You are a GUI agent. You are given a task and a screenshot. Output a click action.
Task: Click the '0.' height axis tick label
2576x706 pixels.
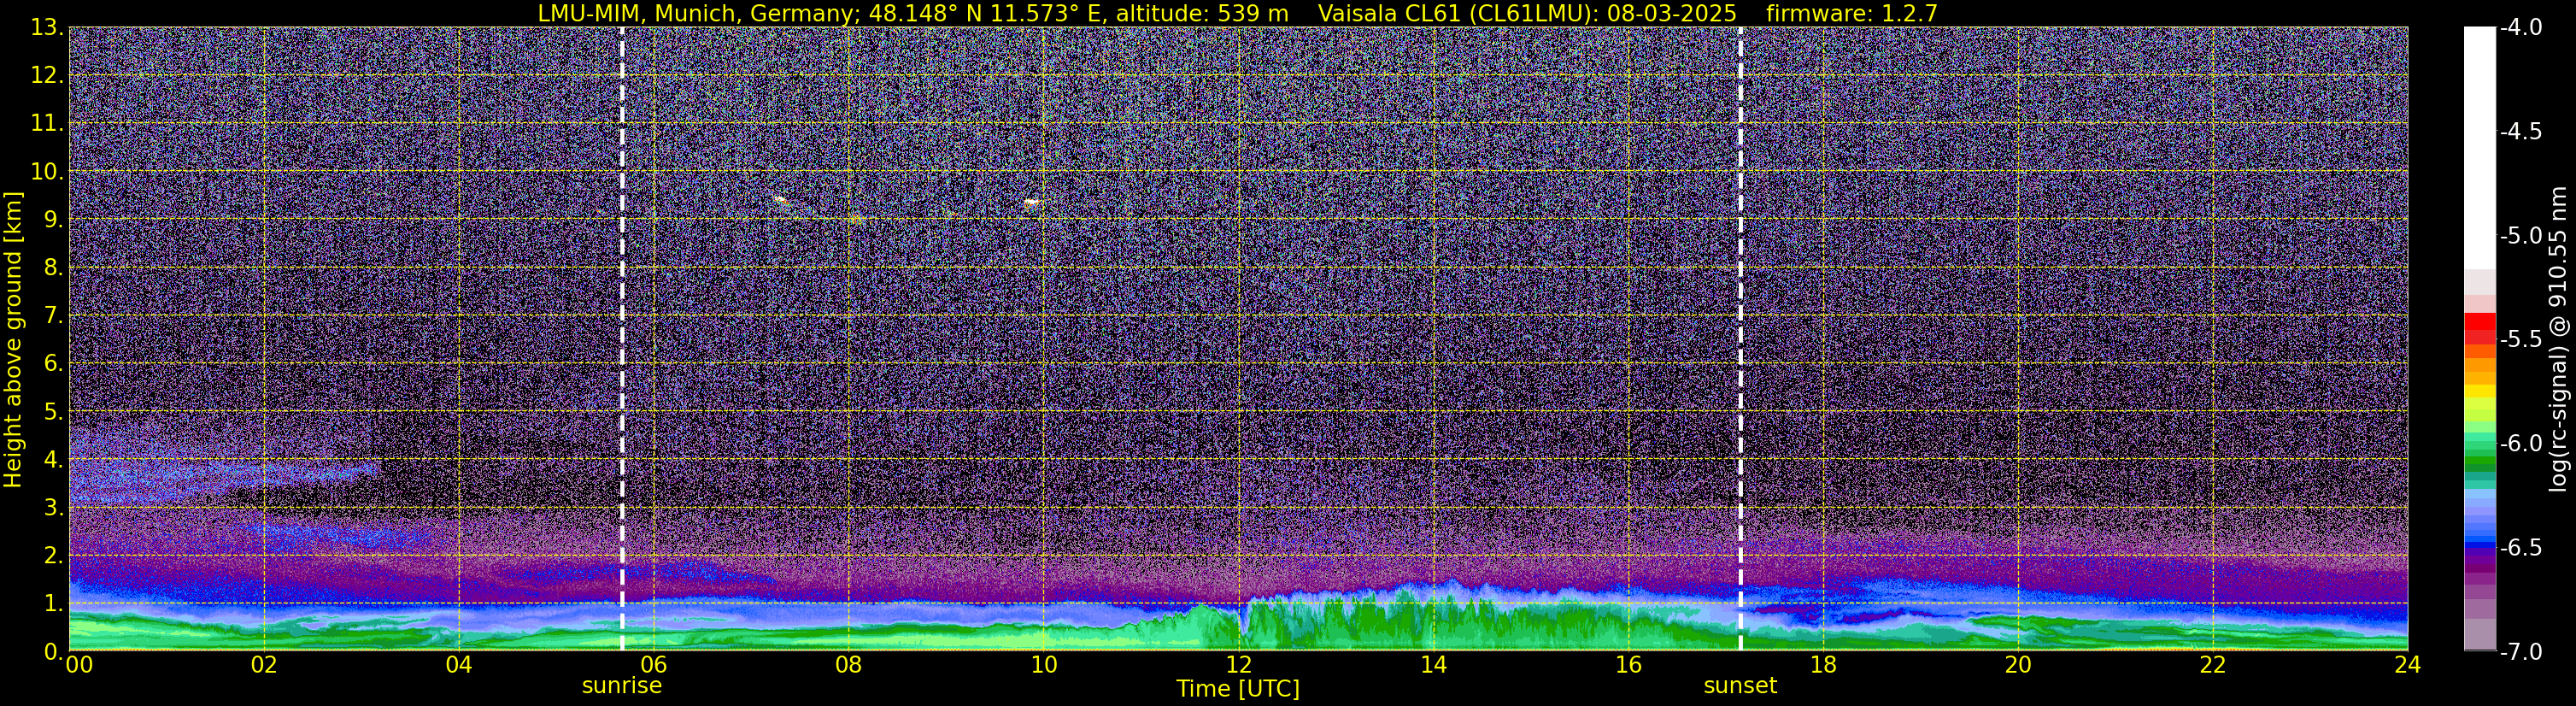(x=53, y=651)
